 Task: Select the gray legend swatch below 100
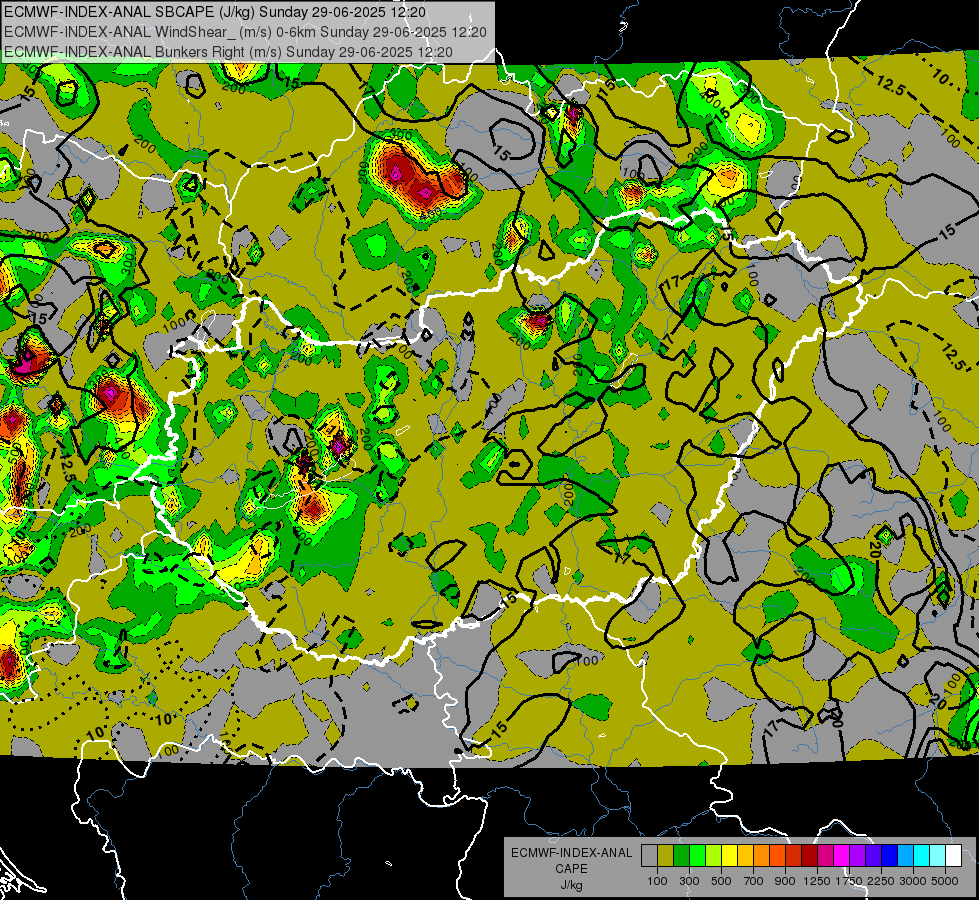click(649, 856)
